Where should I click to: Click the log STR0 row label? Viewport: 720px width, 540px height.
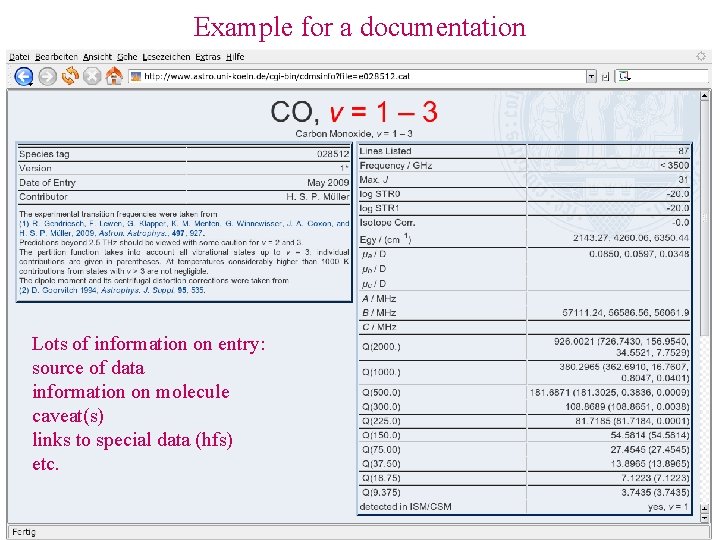(x=380, y=194)
